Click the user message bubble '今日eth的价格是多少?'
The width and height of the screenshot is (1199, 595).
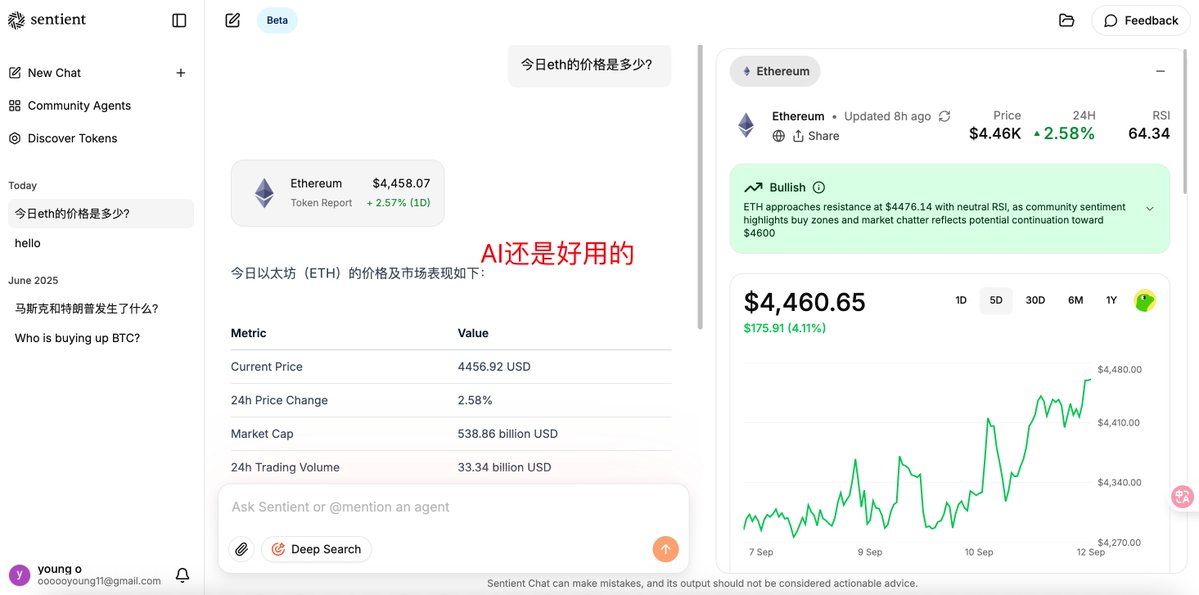[x=590, y=65]
